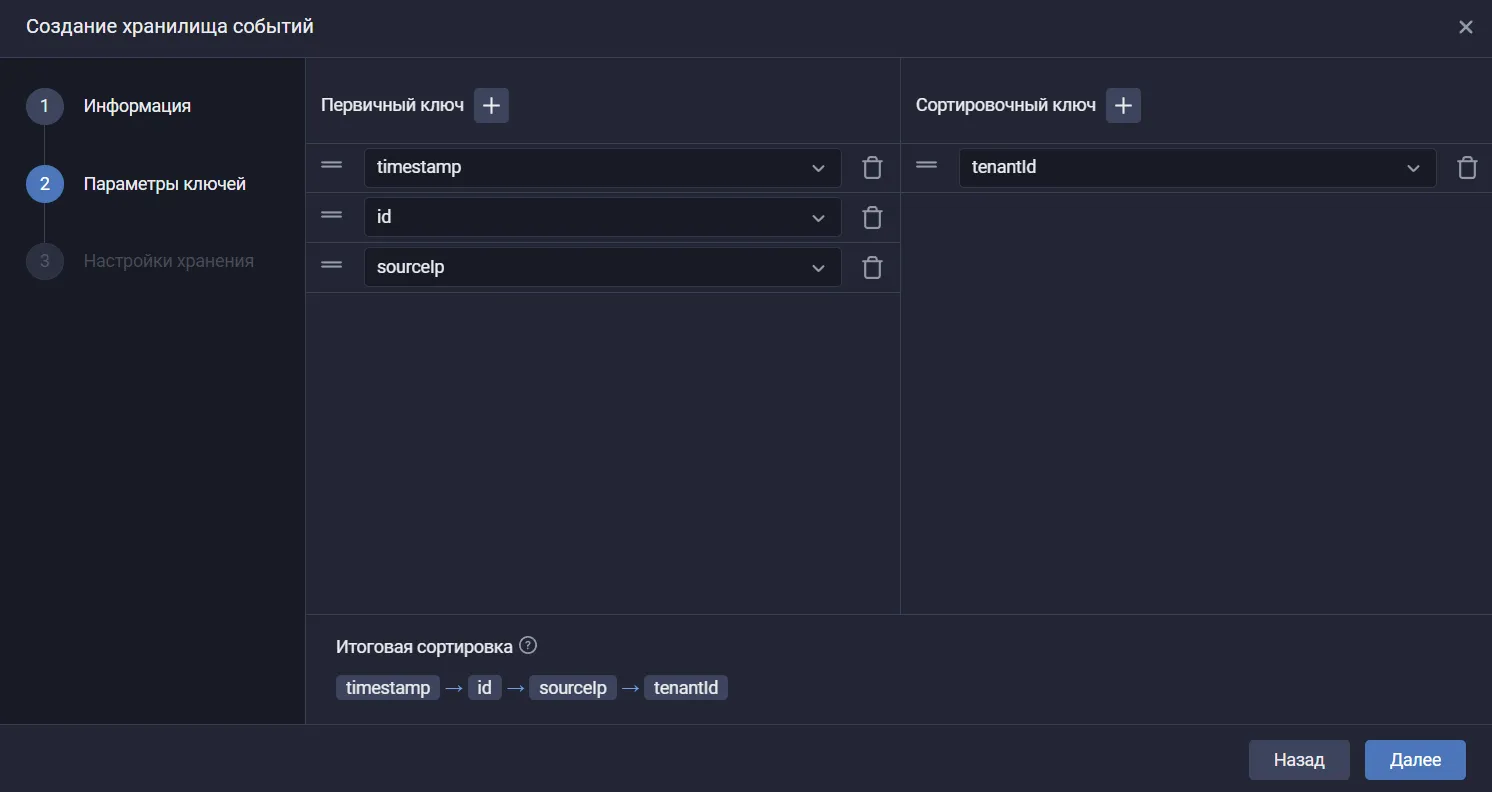Close the Создание хранилища событий dialog

(x=1466, y=27)
